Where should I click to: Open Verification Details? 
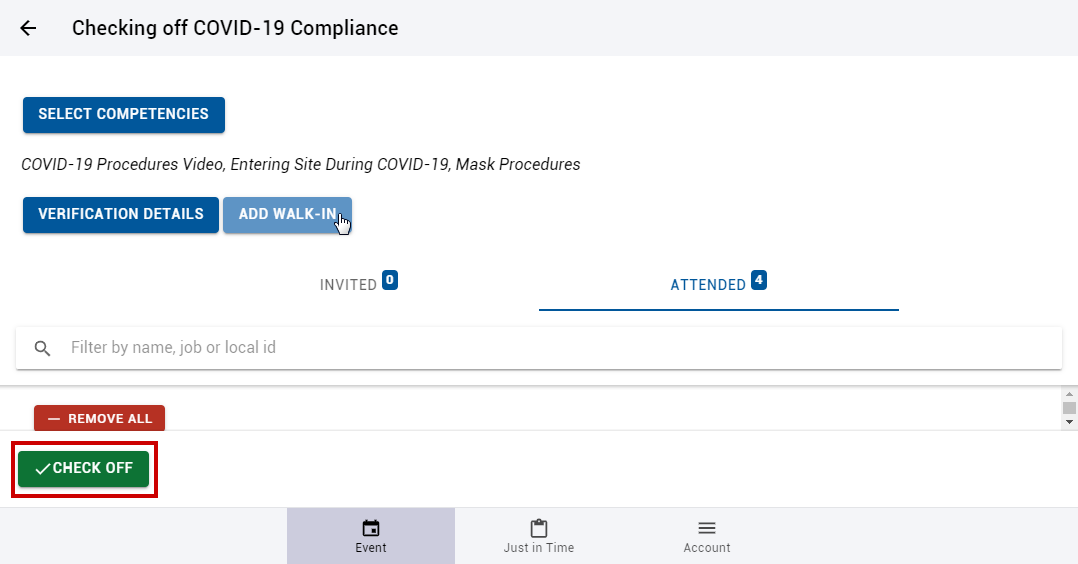(x=121, y=215)
